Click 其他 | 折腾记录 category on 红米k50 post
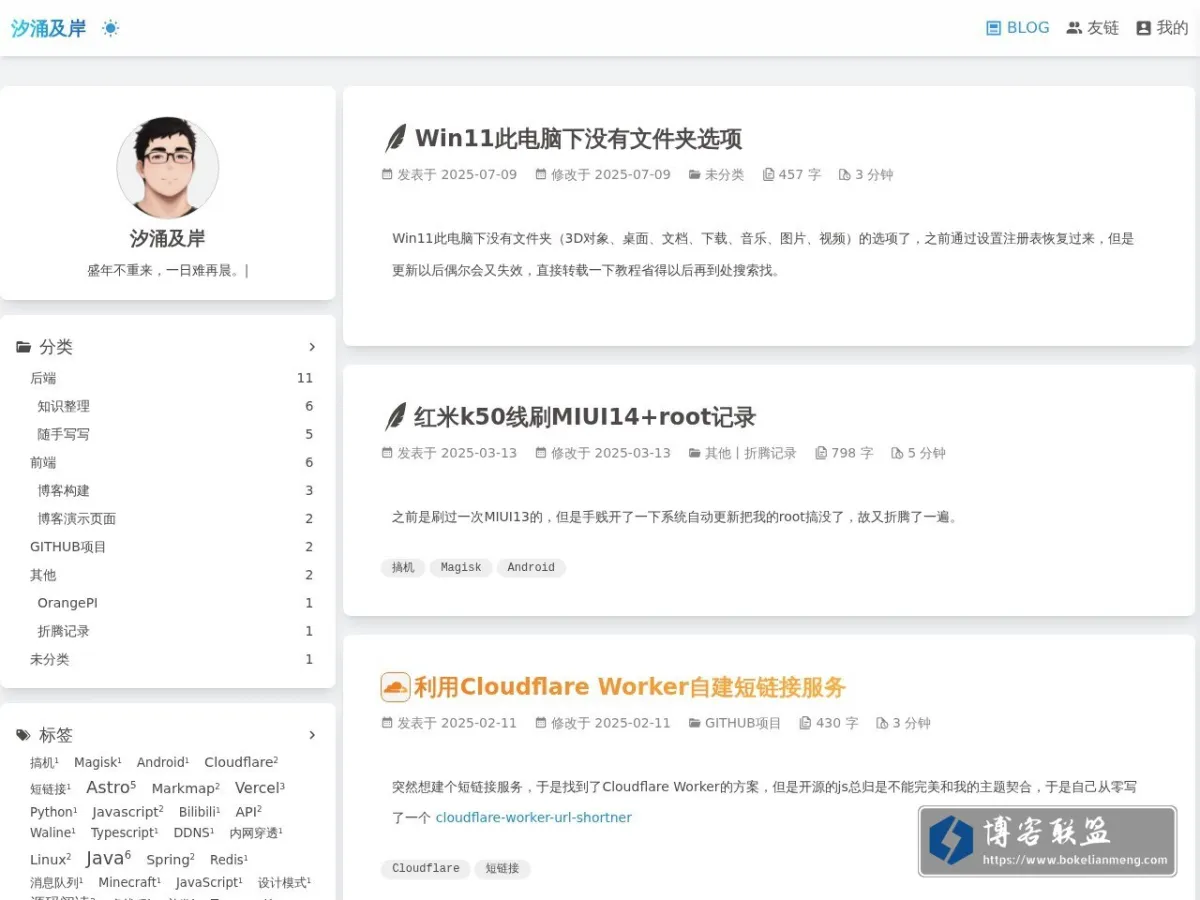 click(x=750, y=453)
